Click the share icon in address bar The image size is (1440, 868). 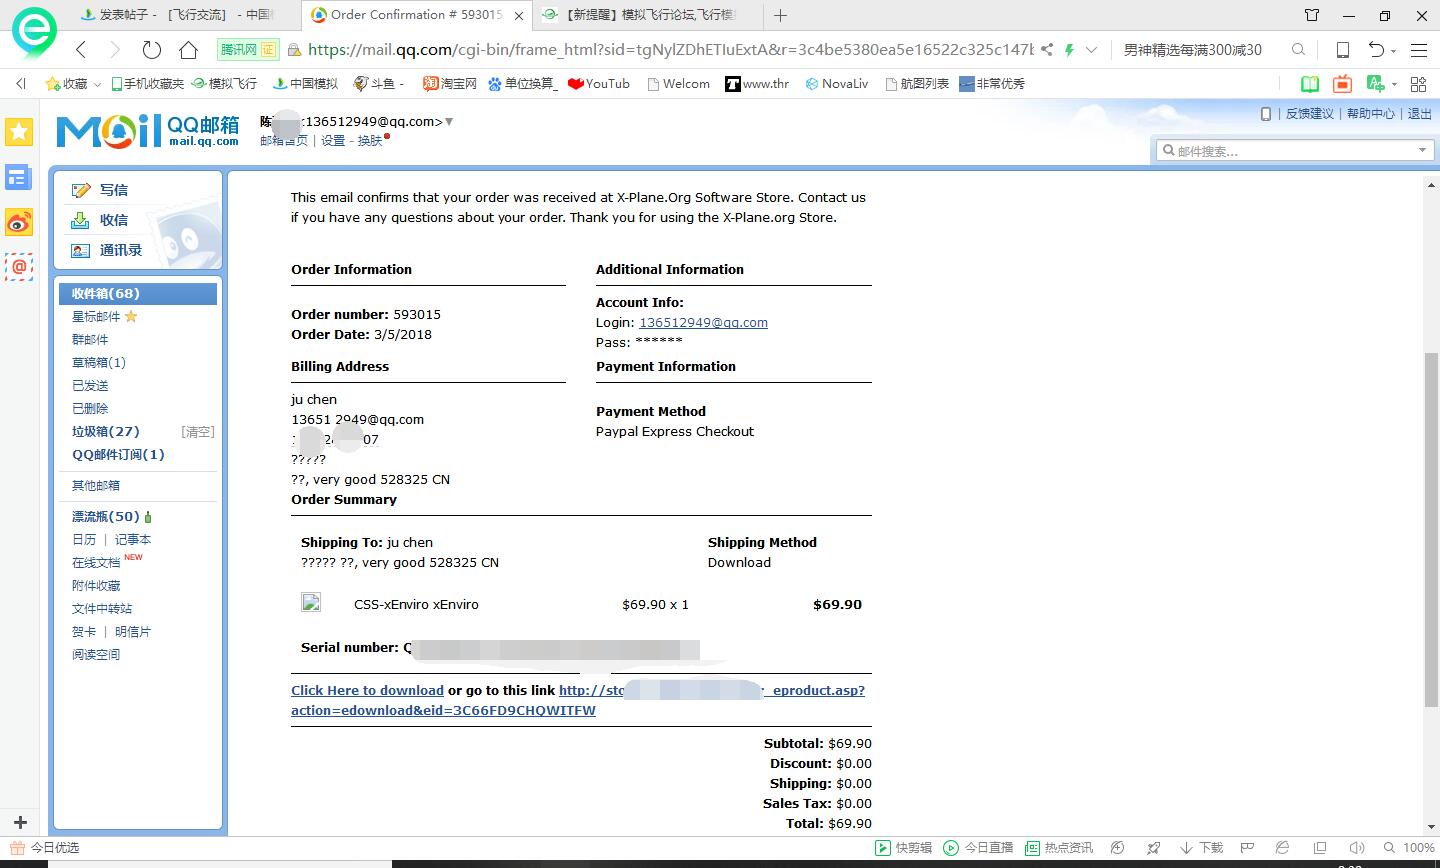pyautogui.click(x=1046, y=49)
